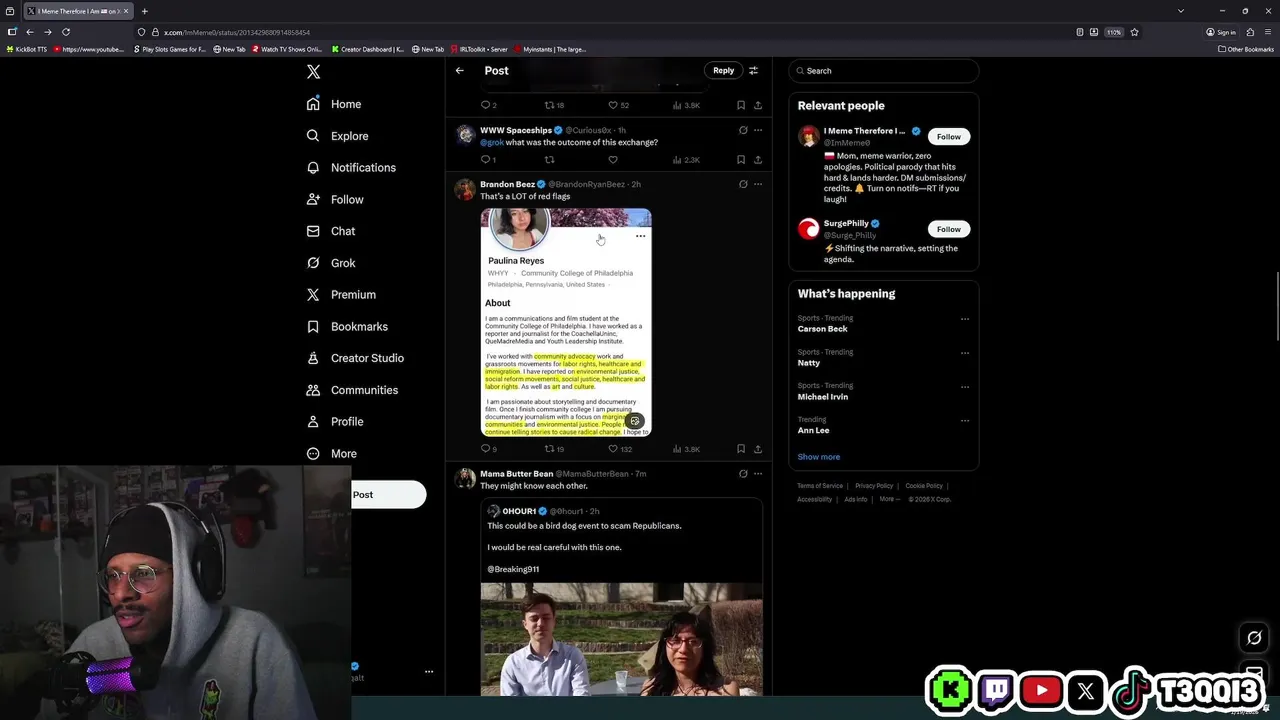Open more options on WWW Spaceships post
The height and width of the screenshot is (720, 1280).
(x=758, y=130)
